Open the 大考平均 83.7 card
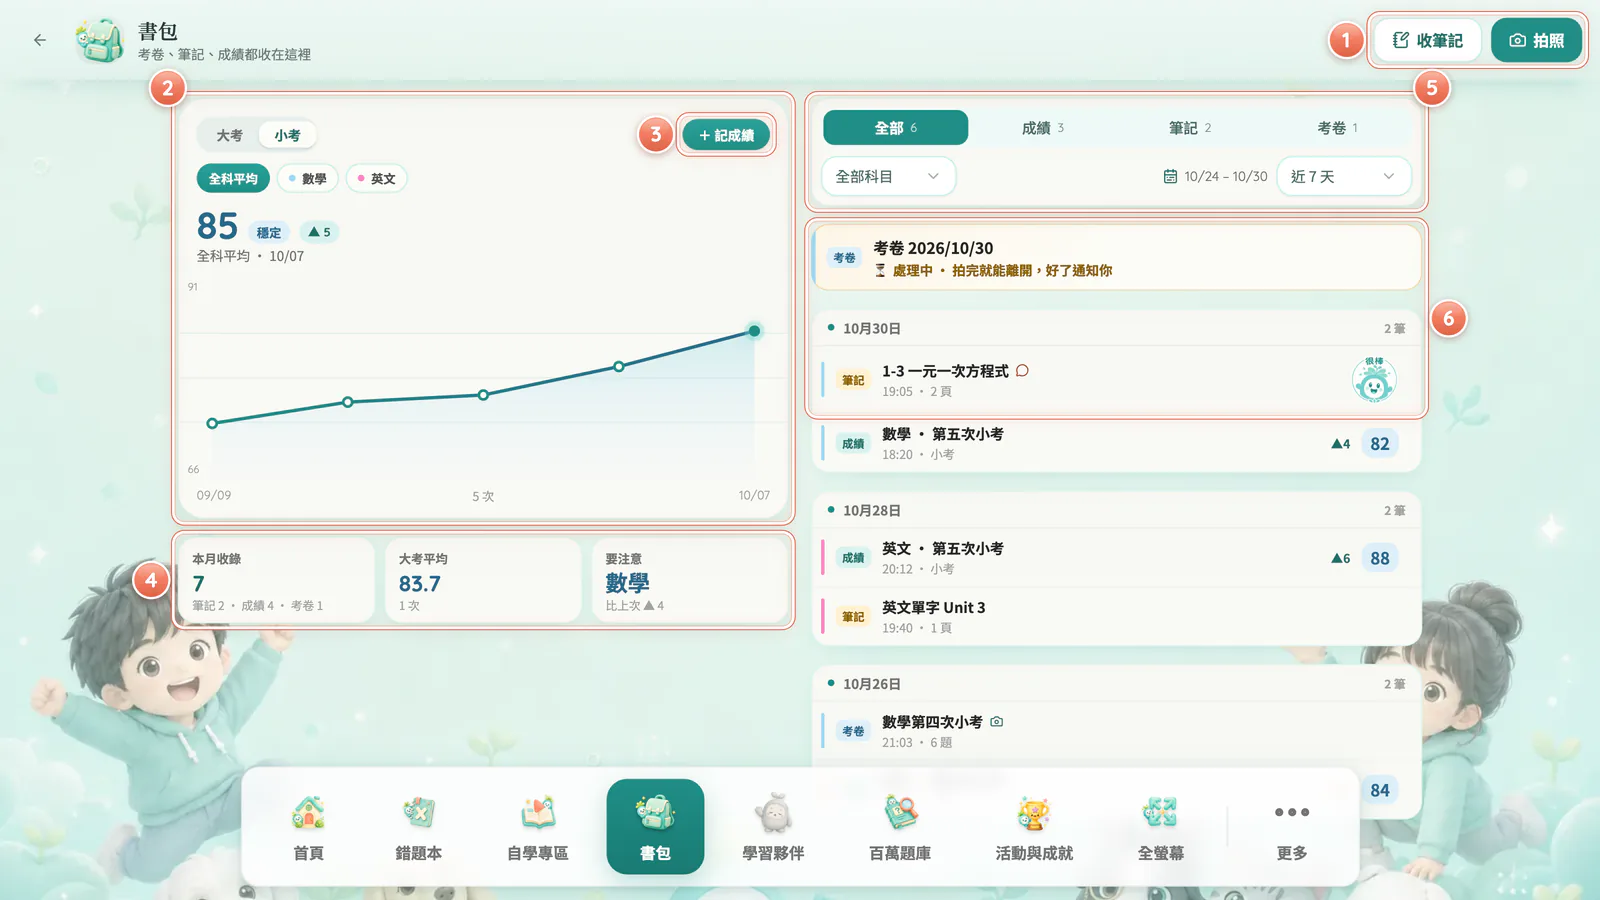The image size is (1600, 900). (483, 581)
